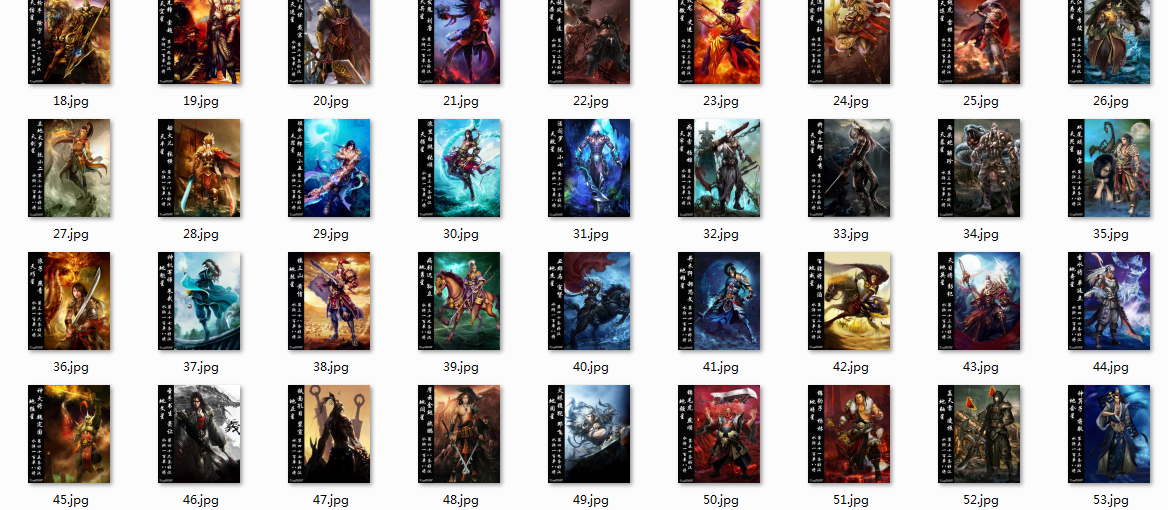The height and width of the screenshot is (510, 1168).
Task: Select the thumbnail of 35.jpg
Action: pyautogui.click(x=1109, y=168)
